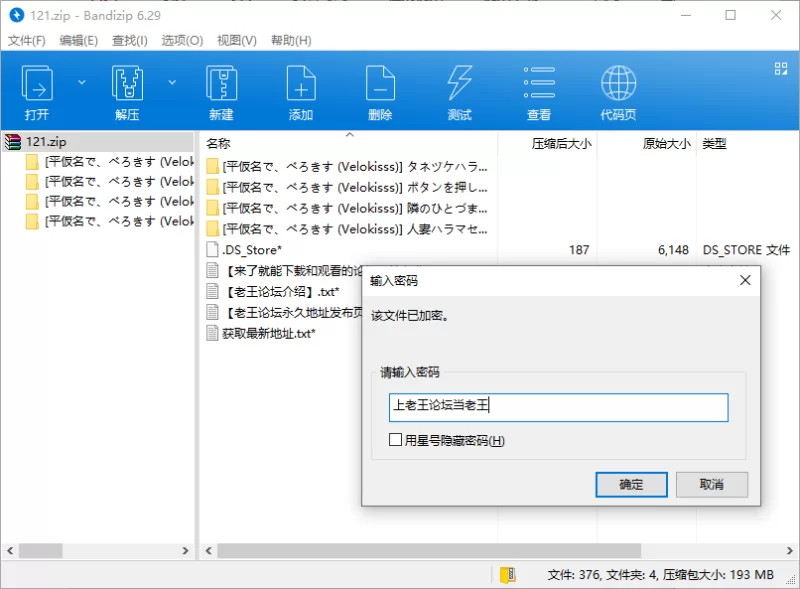Viewport: 800px width, 589px height.
Task: Close the 输入密码 dialog
Action: click(745, 280)
